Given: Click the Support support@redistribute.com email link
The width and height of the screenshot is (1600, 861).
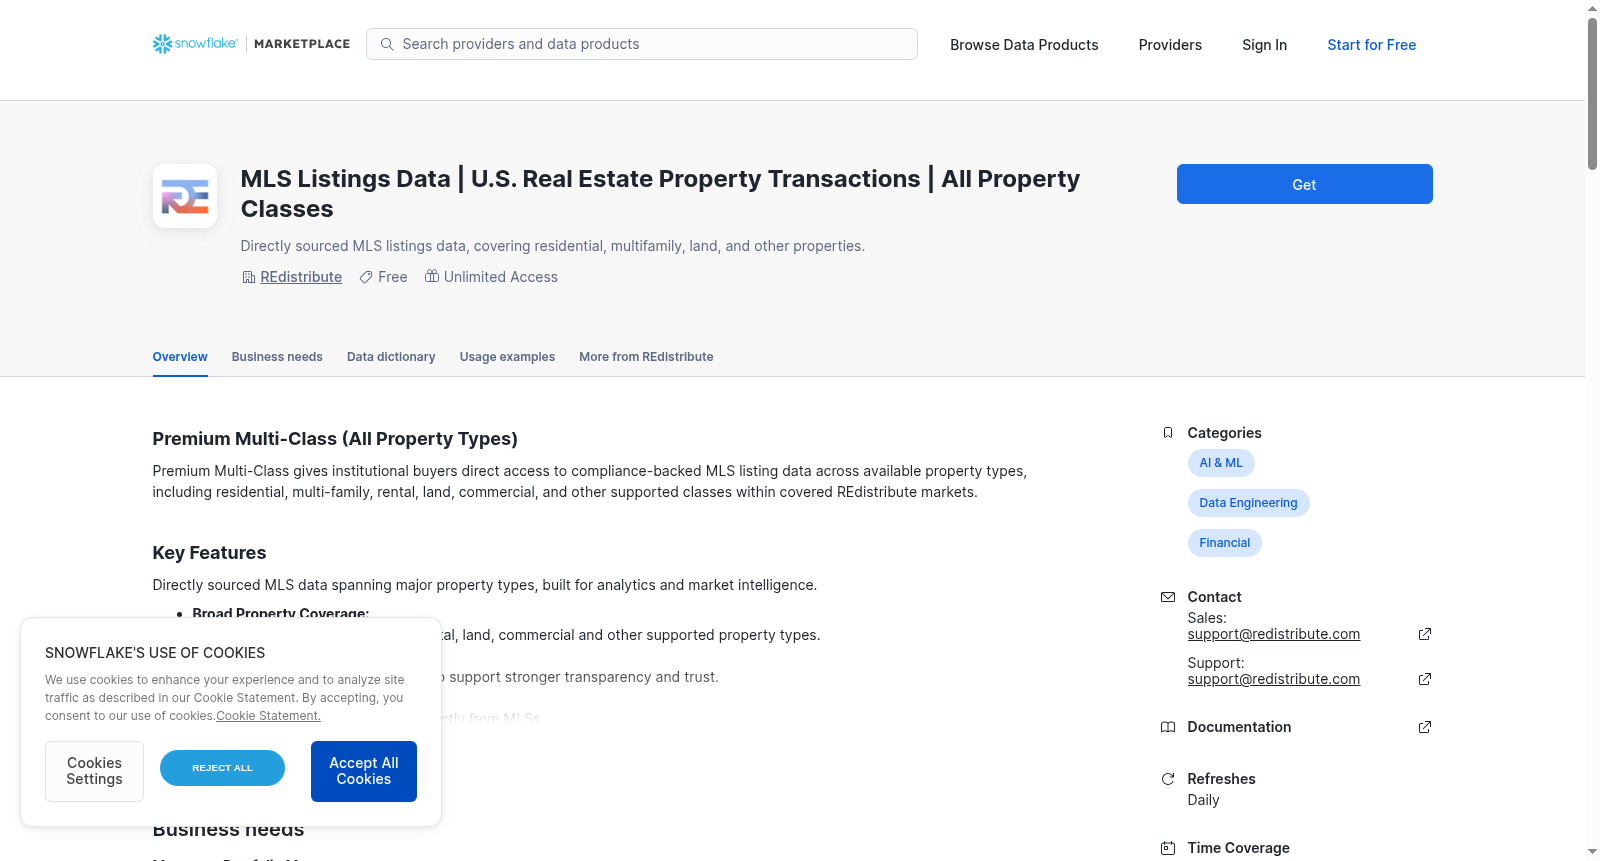Looking at the screenshot, I should [1273, 679].
